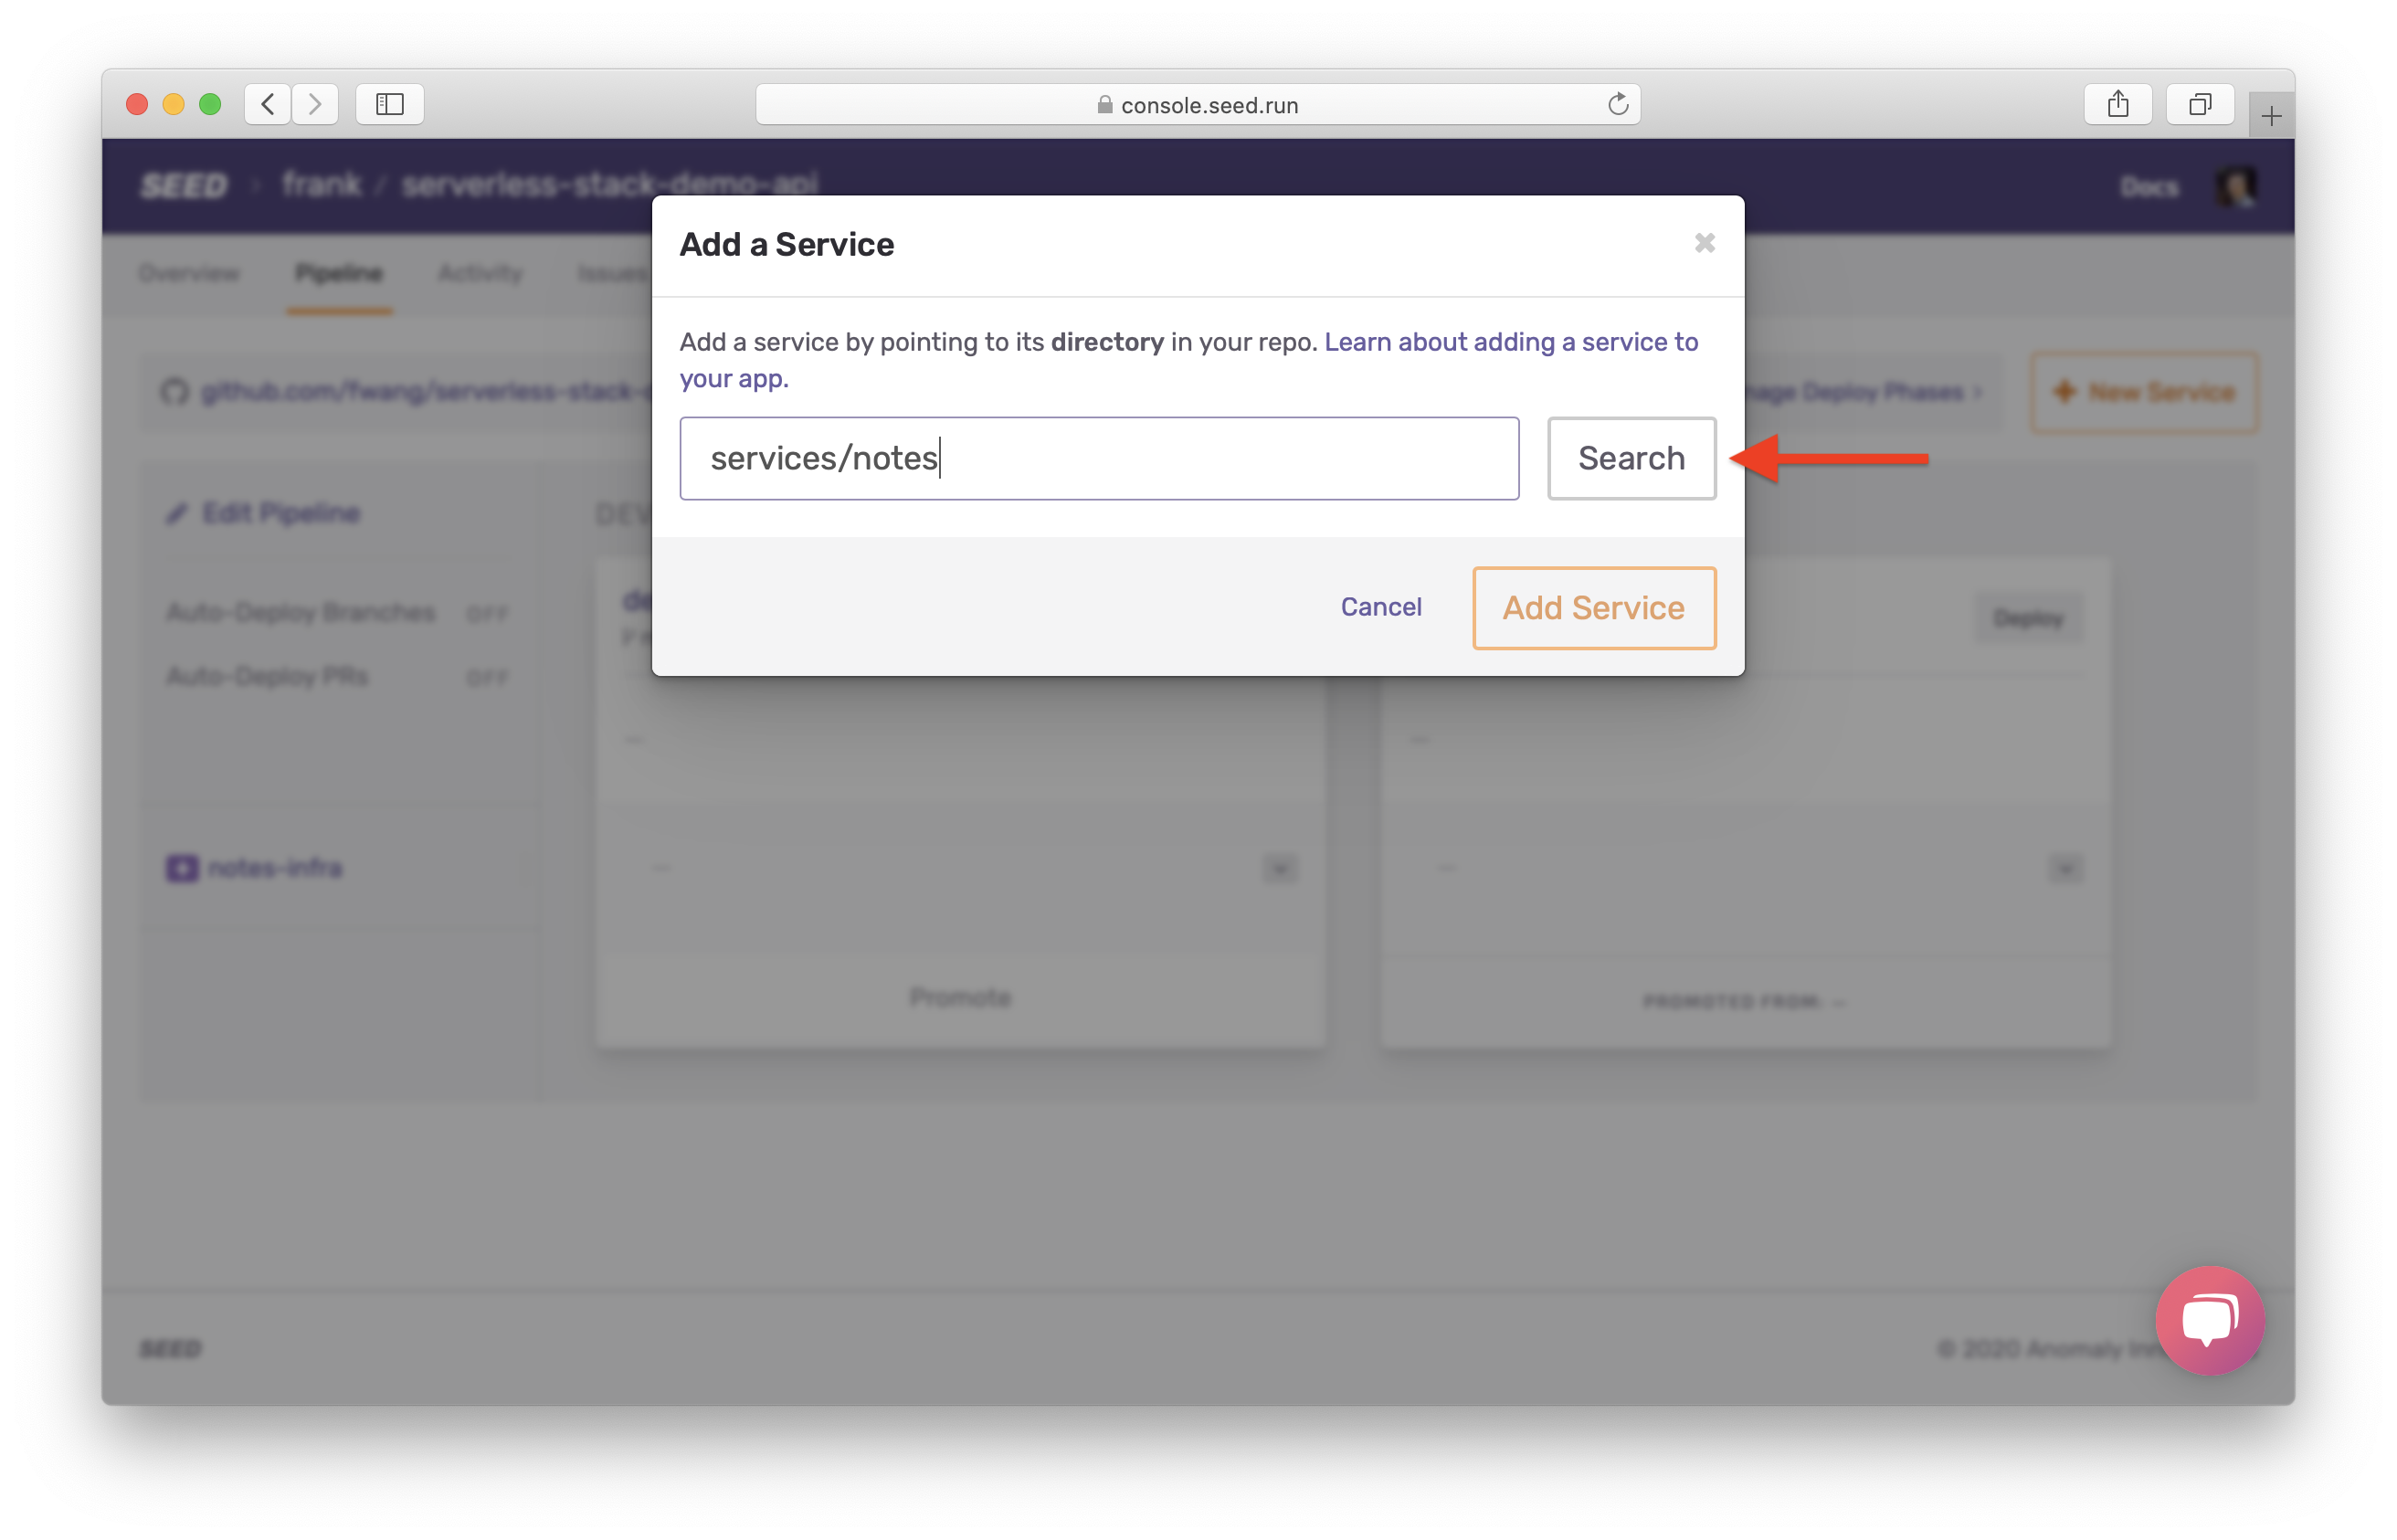Switch to the Overview tab
Screen dimensions: 2397x1540
point(189,273)
